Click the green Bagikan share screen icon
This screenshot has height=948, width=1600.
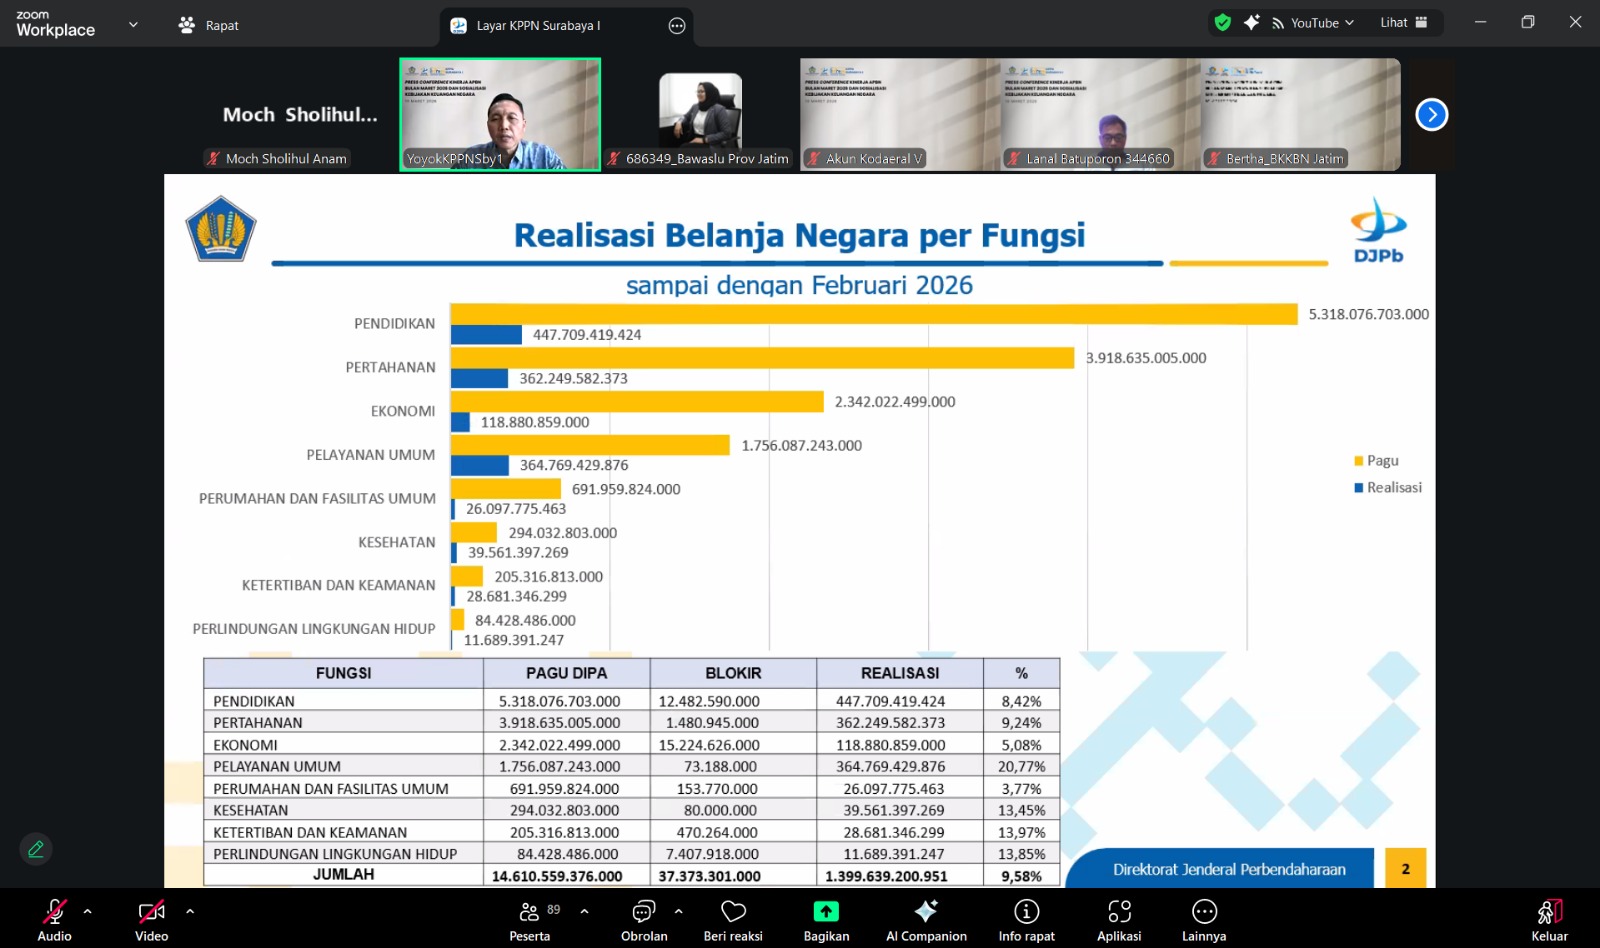pos(826,911)
